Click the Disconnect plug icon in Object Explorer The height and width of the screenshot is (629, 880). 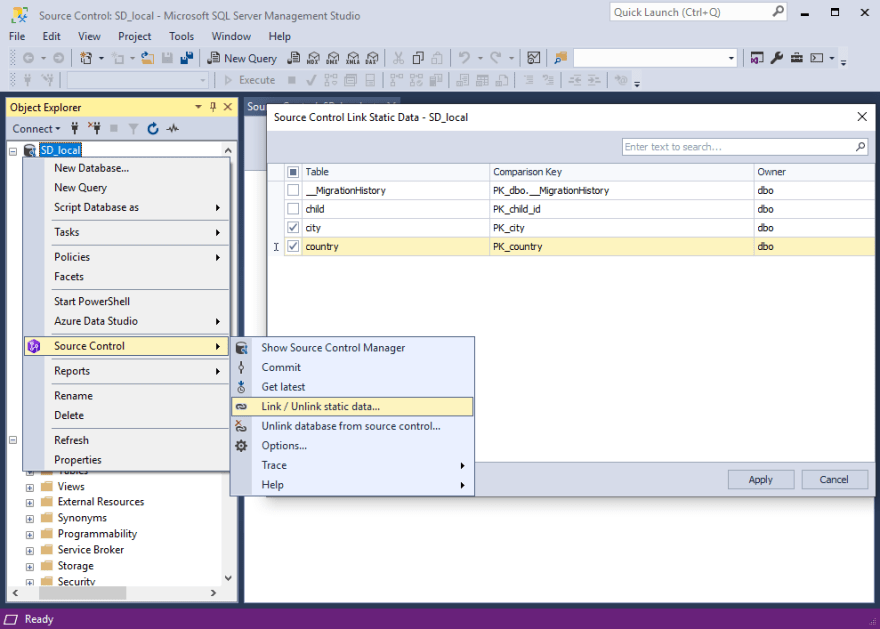click(94, 128)
